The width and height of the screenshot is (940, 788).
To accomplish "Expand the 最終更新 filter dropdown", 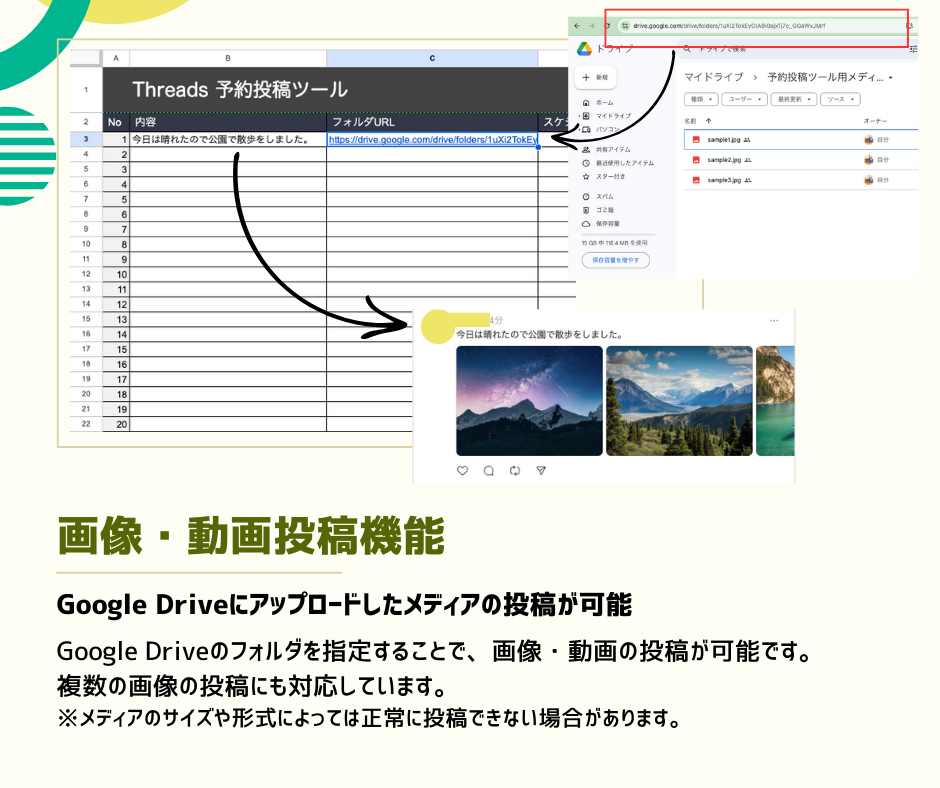I will 794,99.
